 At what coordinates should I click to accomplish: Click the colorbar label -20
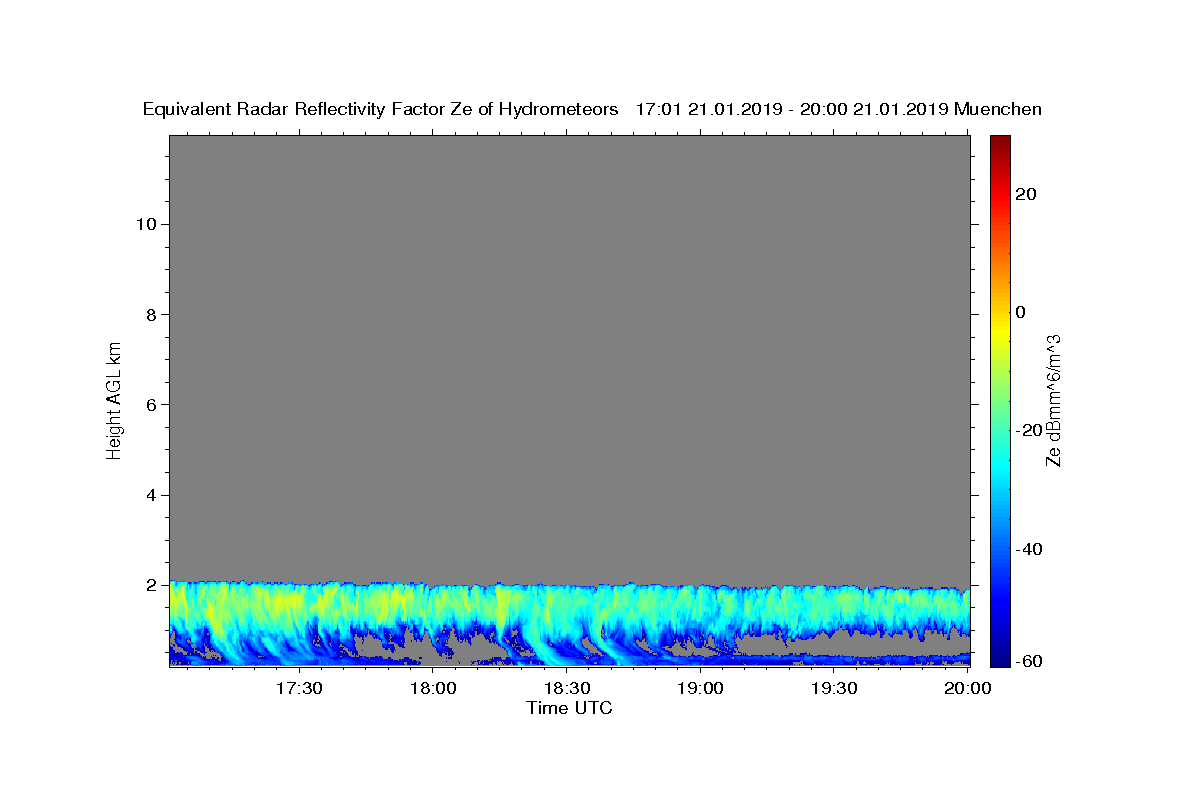point(1029,430)
